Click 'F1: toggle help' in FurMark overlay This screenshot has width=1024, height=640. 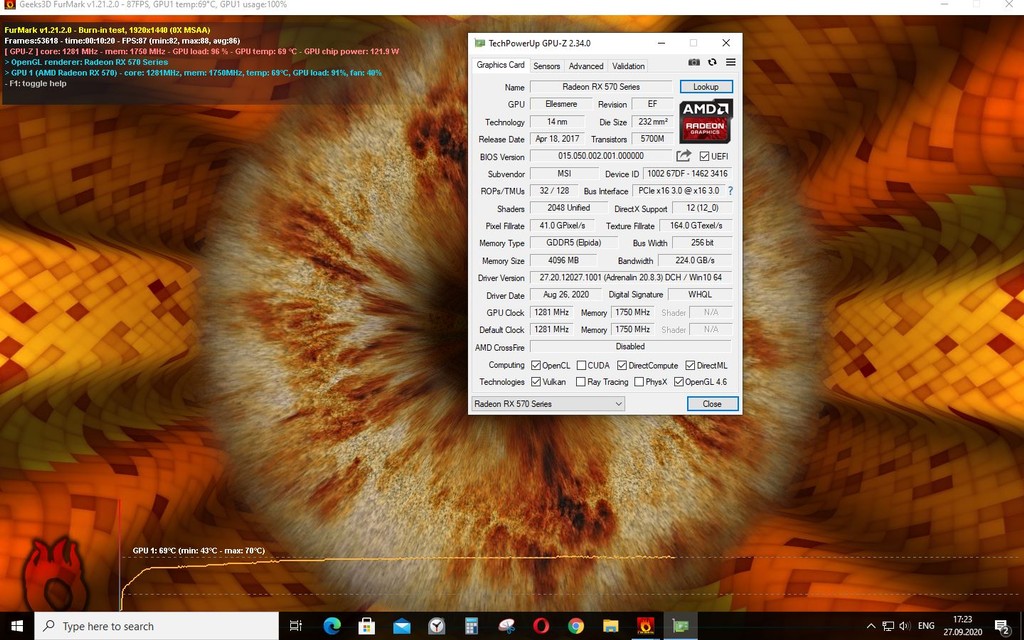click(35, 84)
